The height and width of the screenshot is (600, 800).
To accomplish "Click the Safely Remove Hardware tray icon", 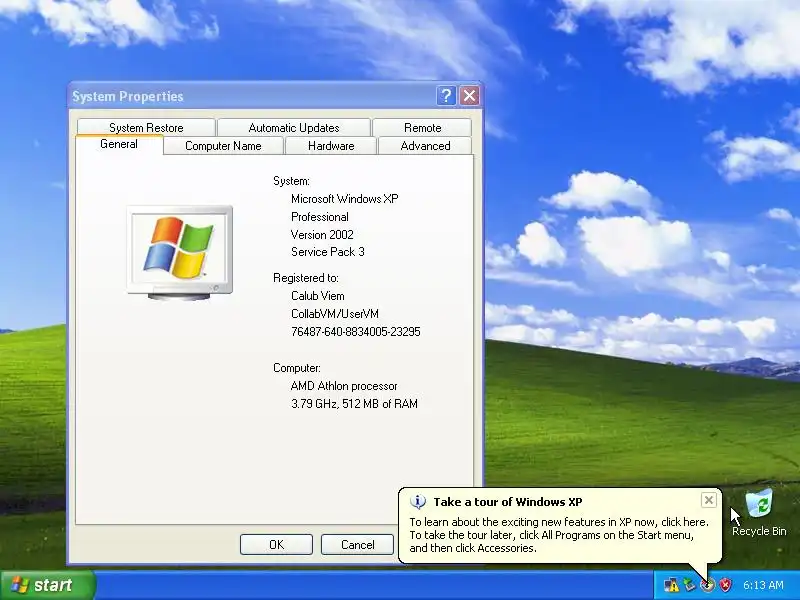I will (x=689, y=585).
